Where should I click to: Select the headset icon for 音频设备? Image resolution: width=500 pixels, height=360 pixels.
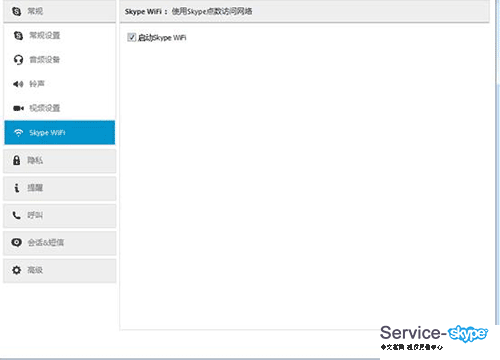coord(18,60)
